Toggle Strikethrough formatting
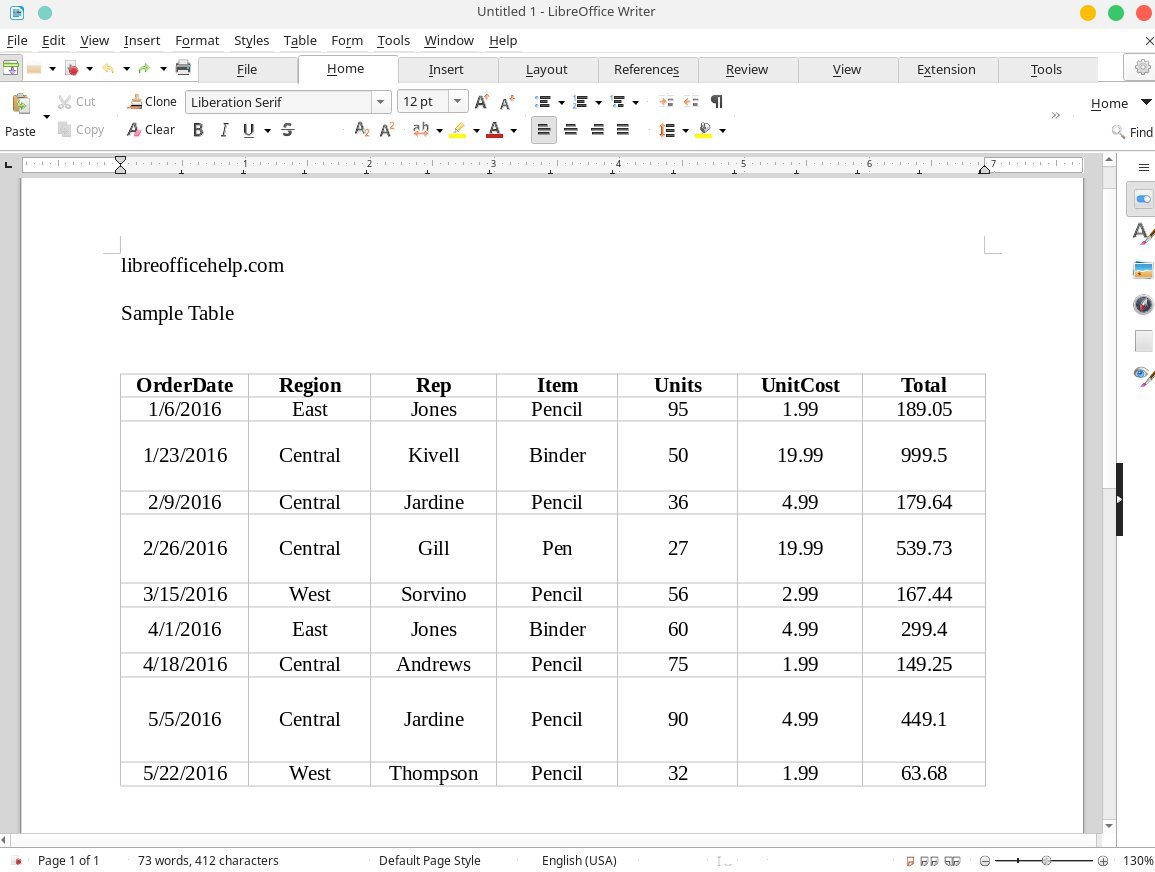Viewport: 1155px width, 872px height. tap(288, 130)
